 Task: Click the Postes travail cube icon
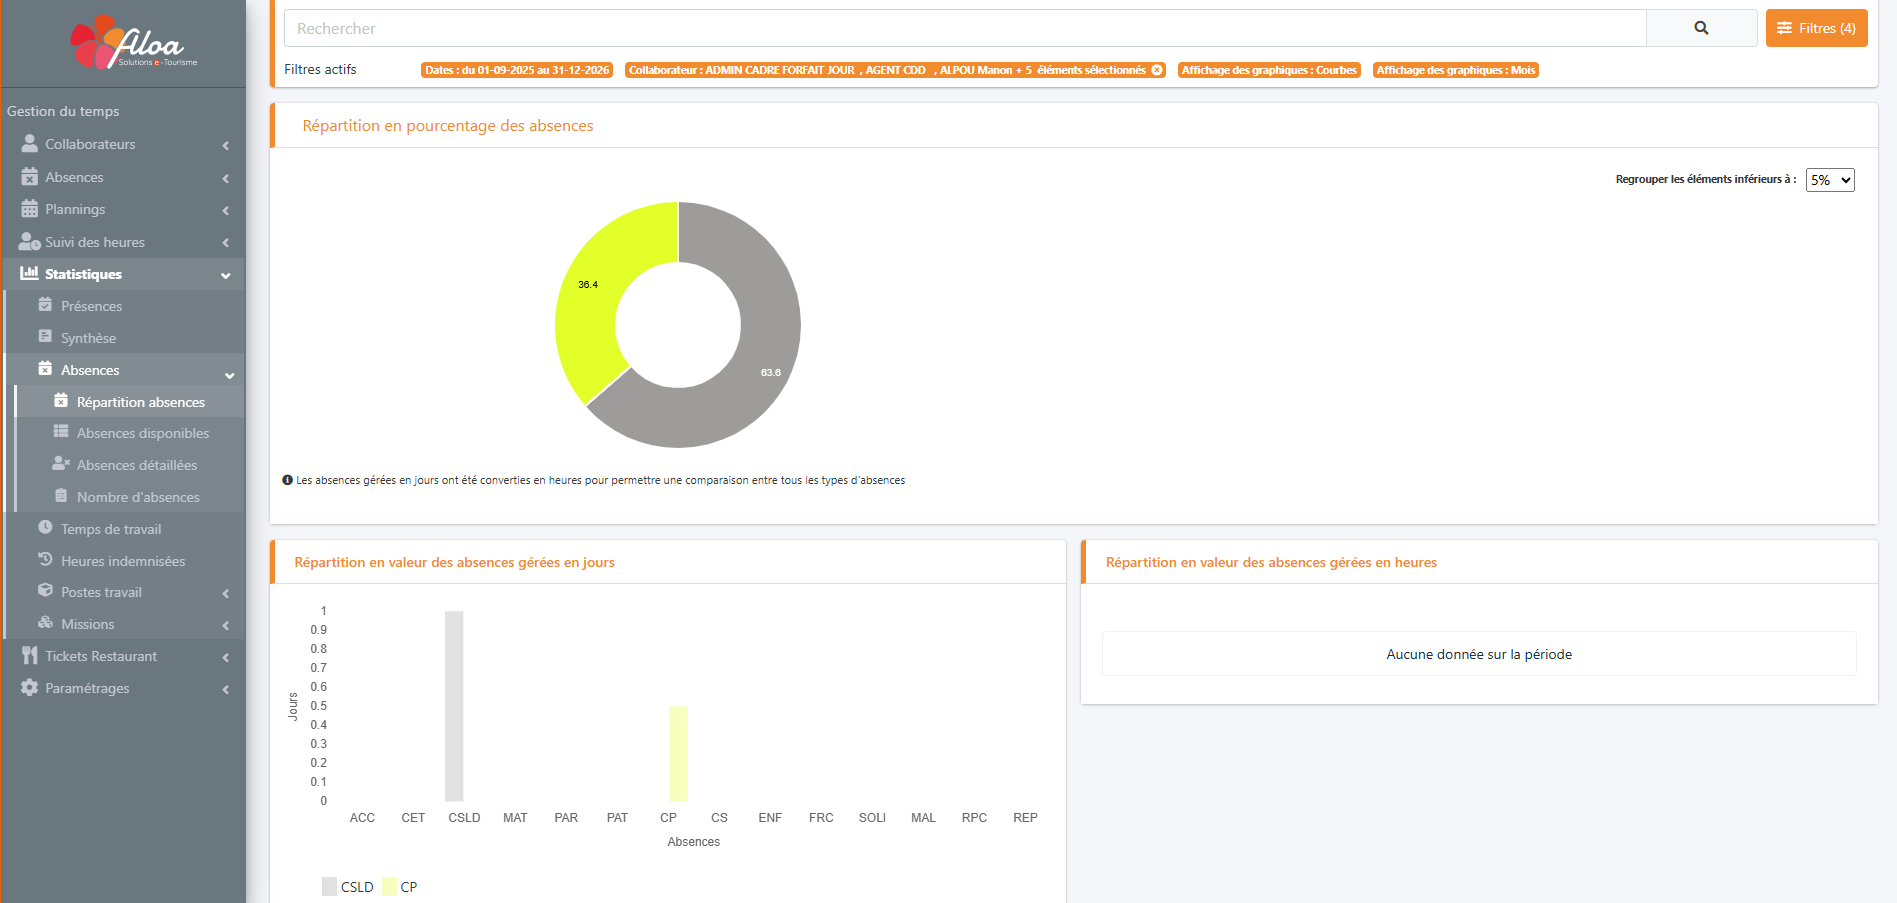pos(45,591)
